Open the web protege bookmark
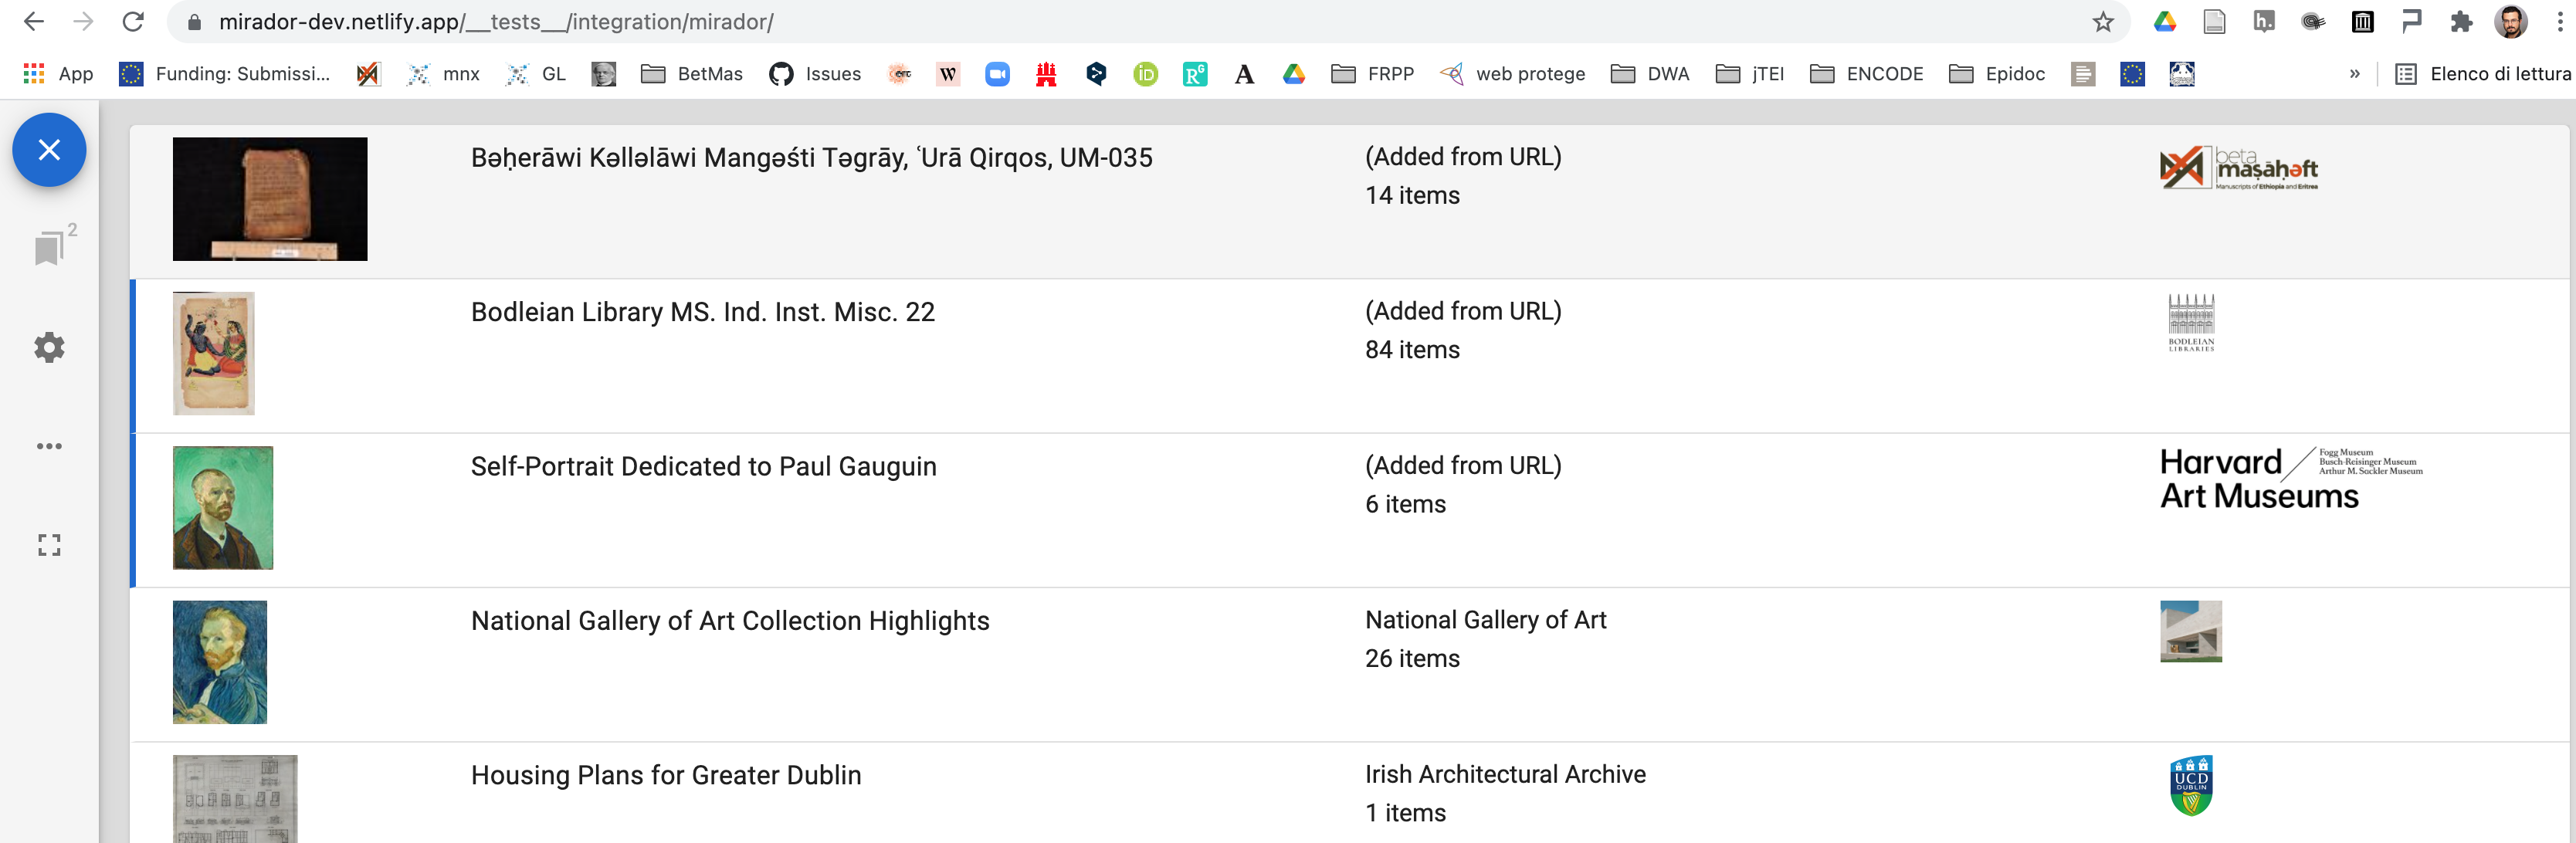This screenshot has height=843, width=2576. click(x=1513, y=74)
